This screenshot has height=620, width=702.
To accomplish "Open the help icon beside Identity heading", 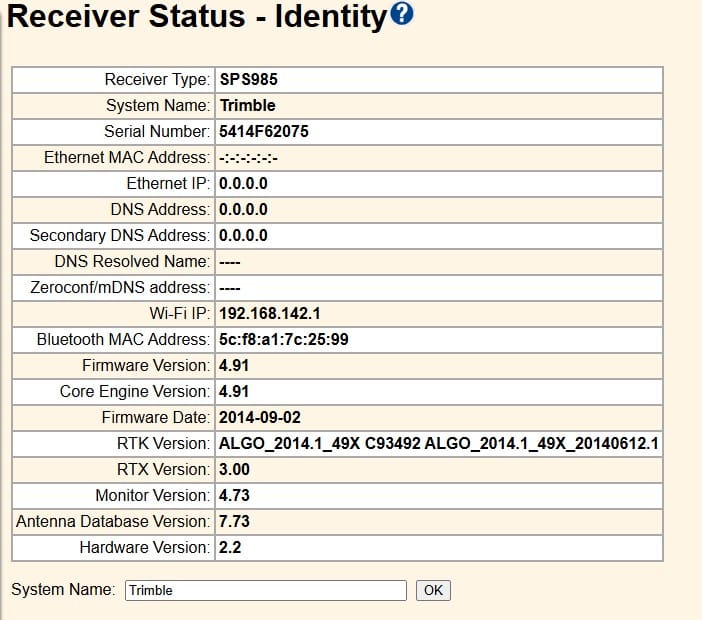I will 402,15.
